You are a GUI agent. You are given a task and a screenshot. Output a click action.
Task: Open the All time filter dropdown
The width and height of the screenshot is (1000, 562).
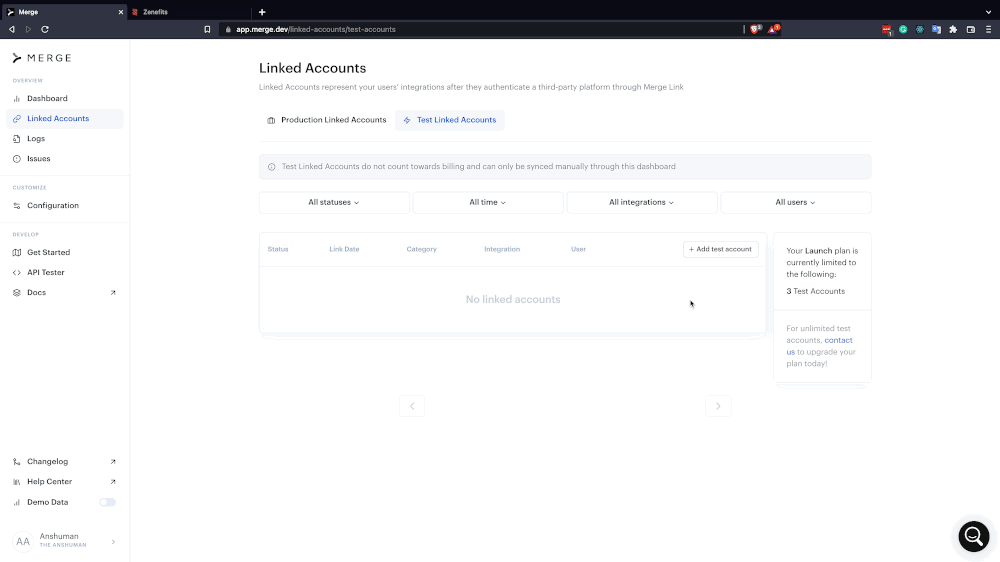[488, 202]
